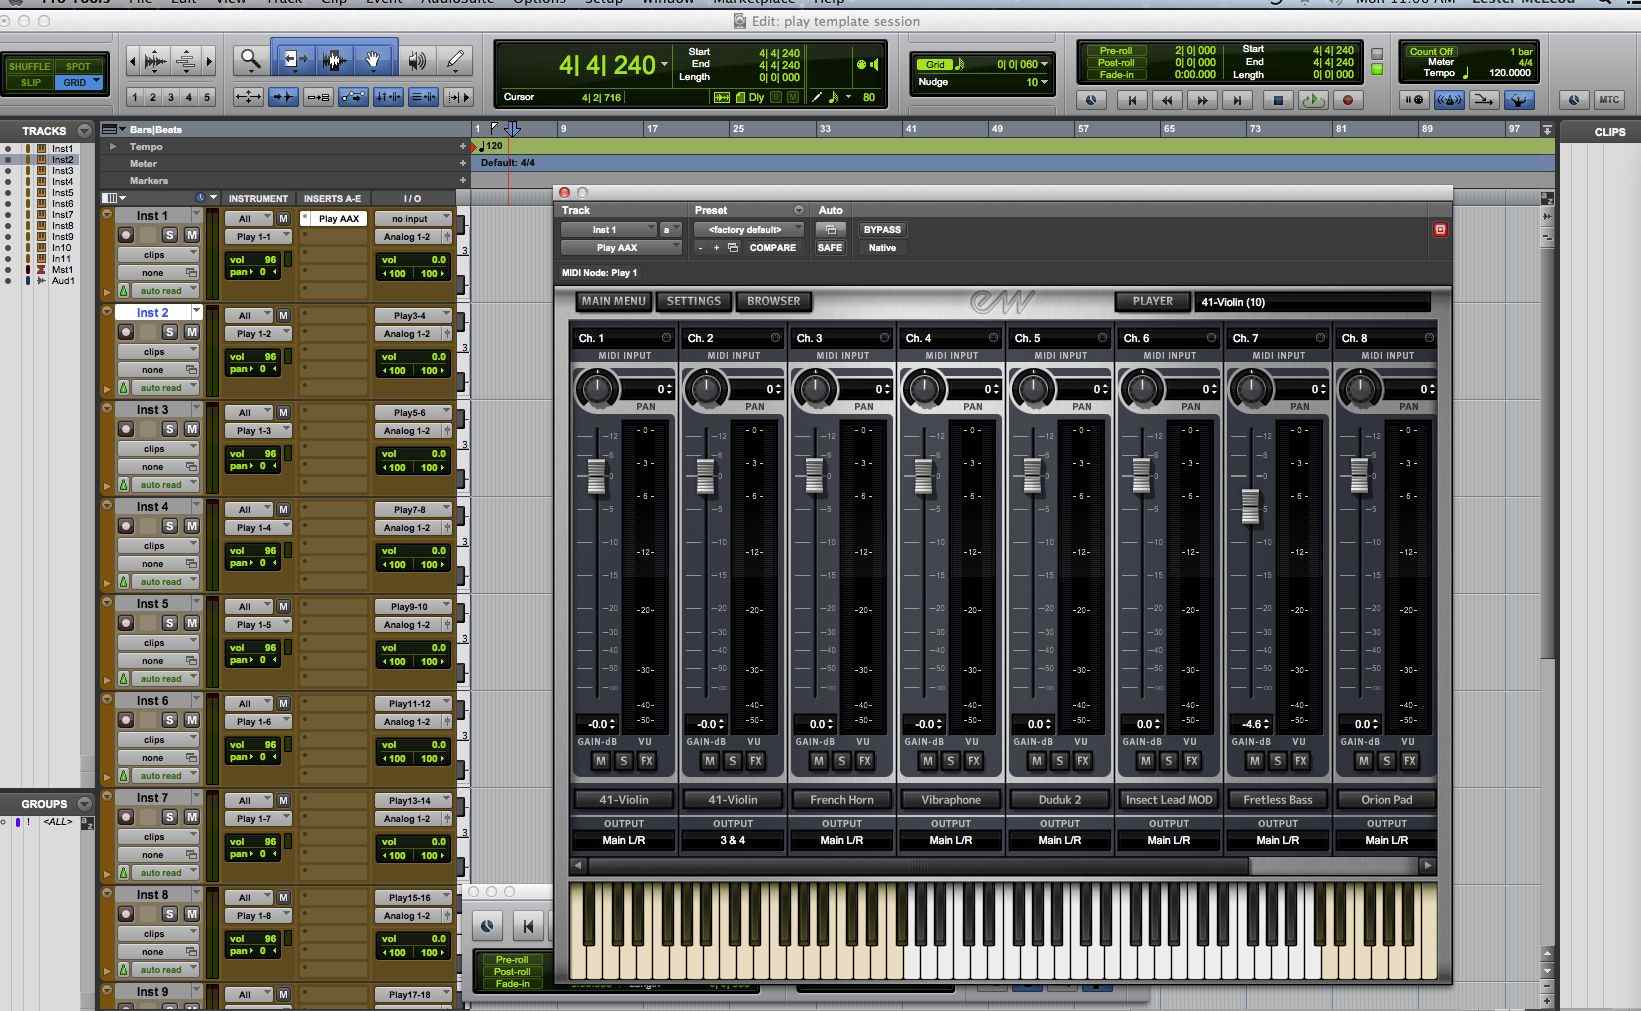The image size is (1641, 1011).
Task: Click the Fretless Bass instrument name
Action: coord(1278,800)
